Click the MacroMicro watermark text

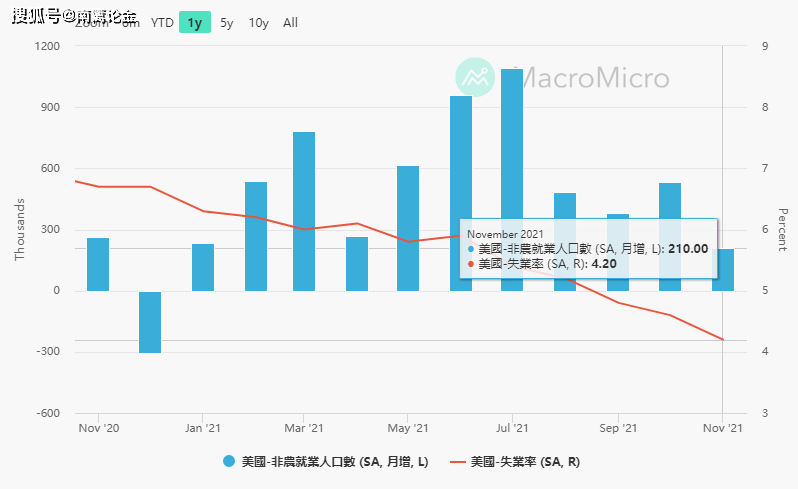pyautogui.click(x=591, y=78)
